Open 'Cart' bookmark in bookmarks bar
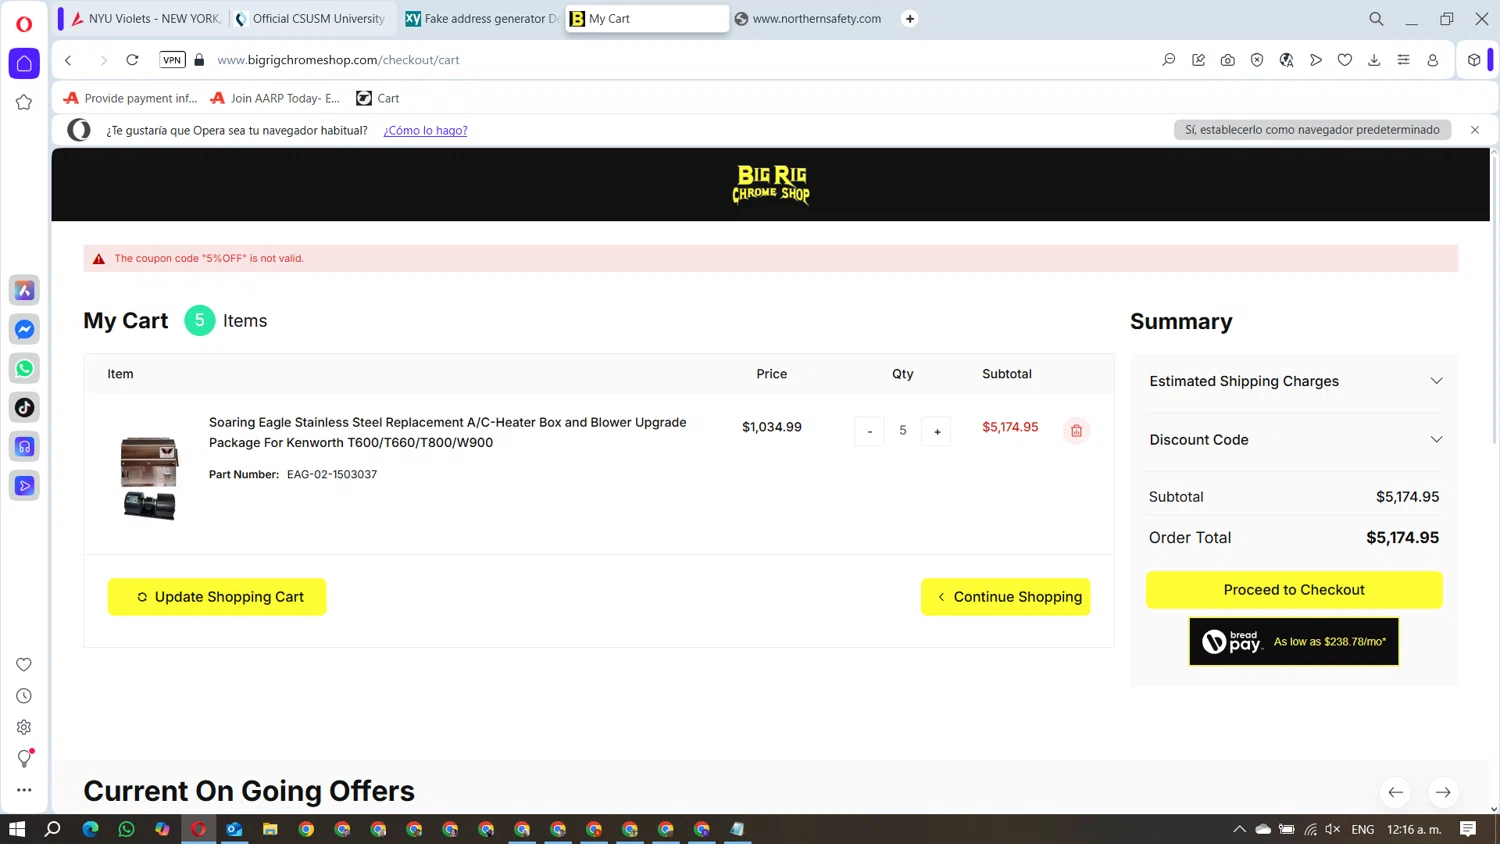Screen dimensions: 1500x844 coord(378,98)
